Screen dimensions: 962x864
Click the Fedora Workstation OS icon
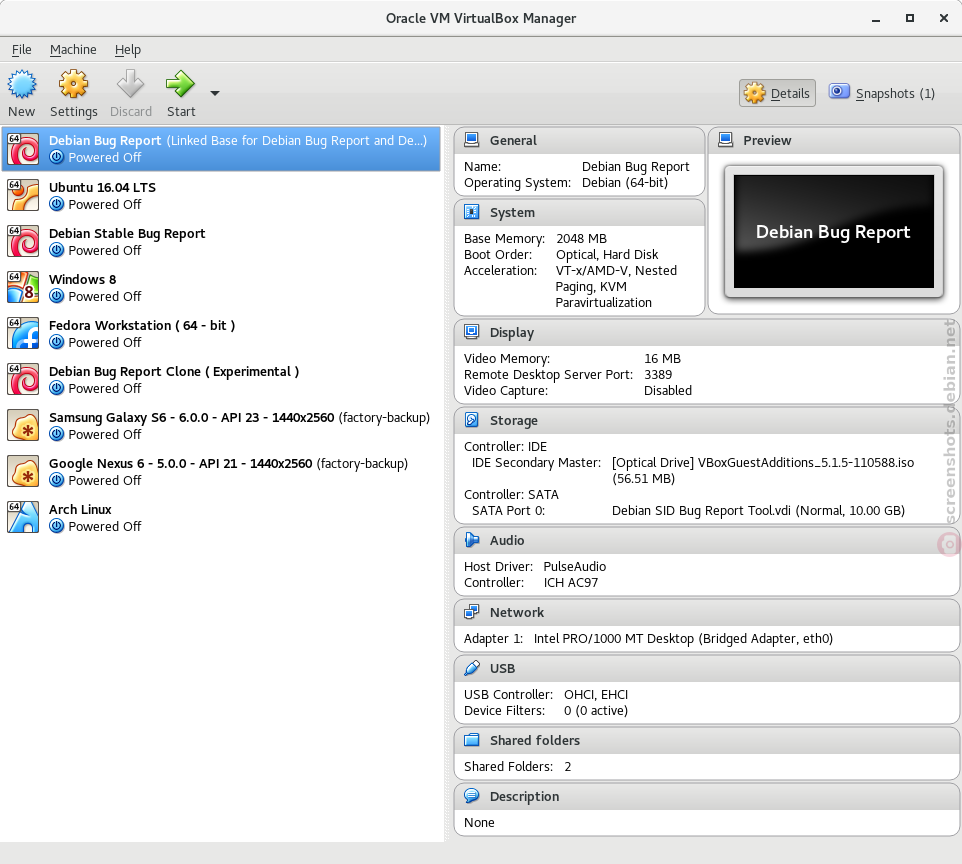[x=23, y=333]
